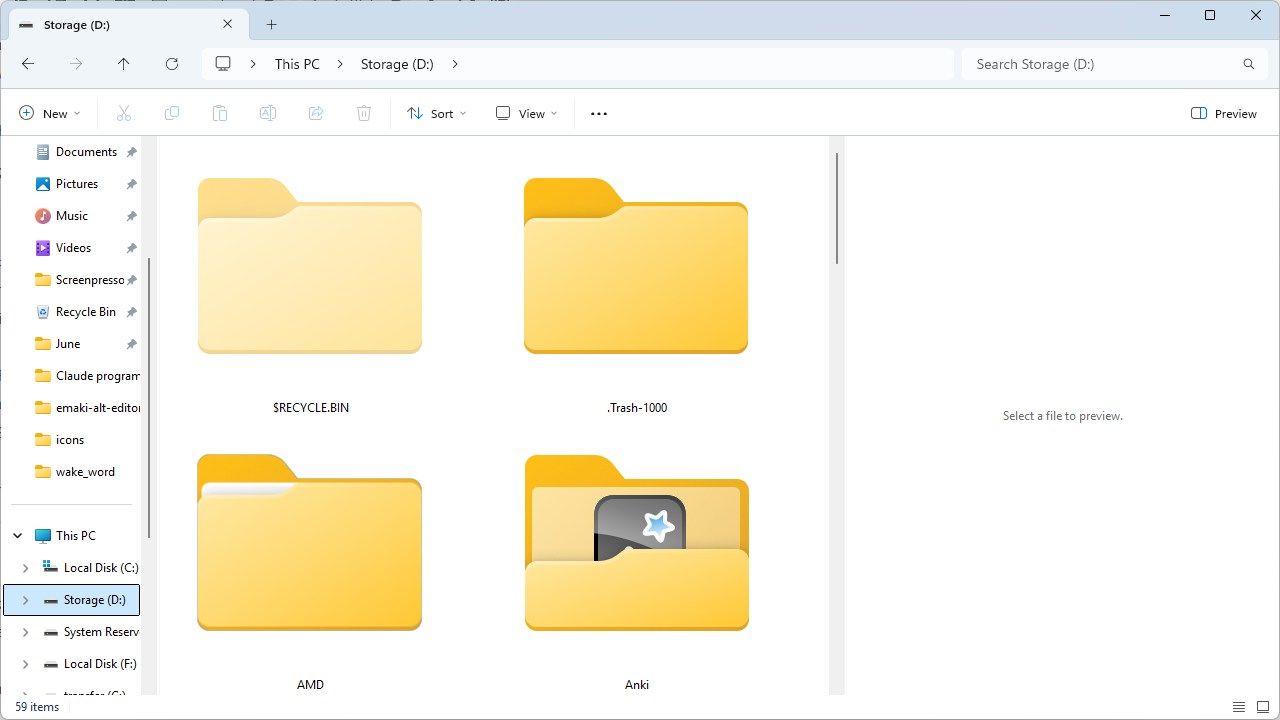Click the Cut scissors icon
Viewport: 1280px width, 720px height.
(124, 114)
